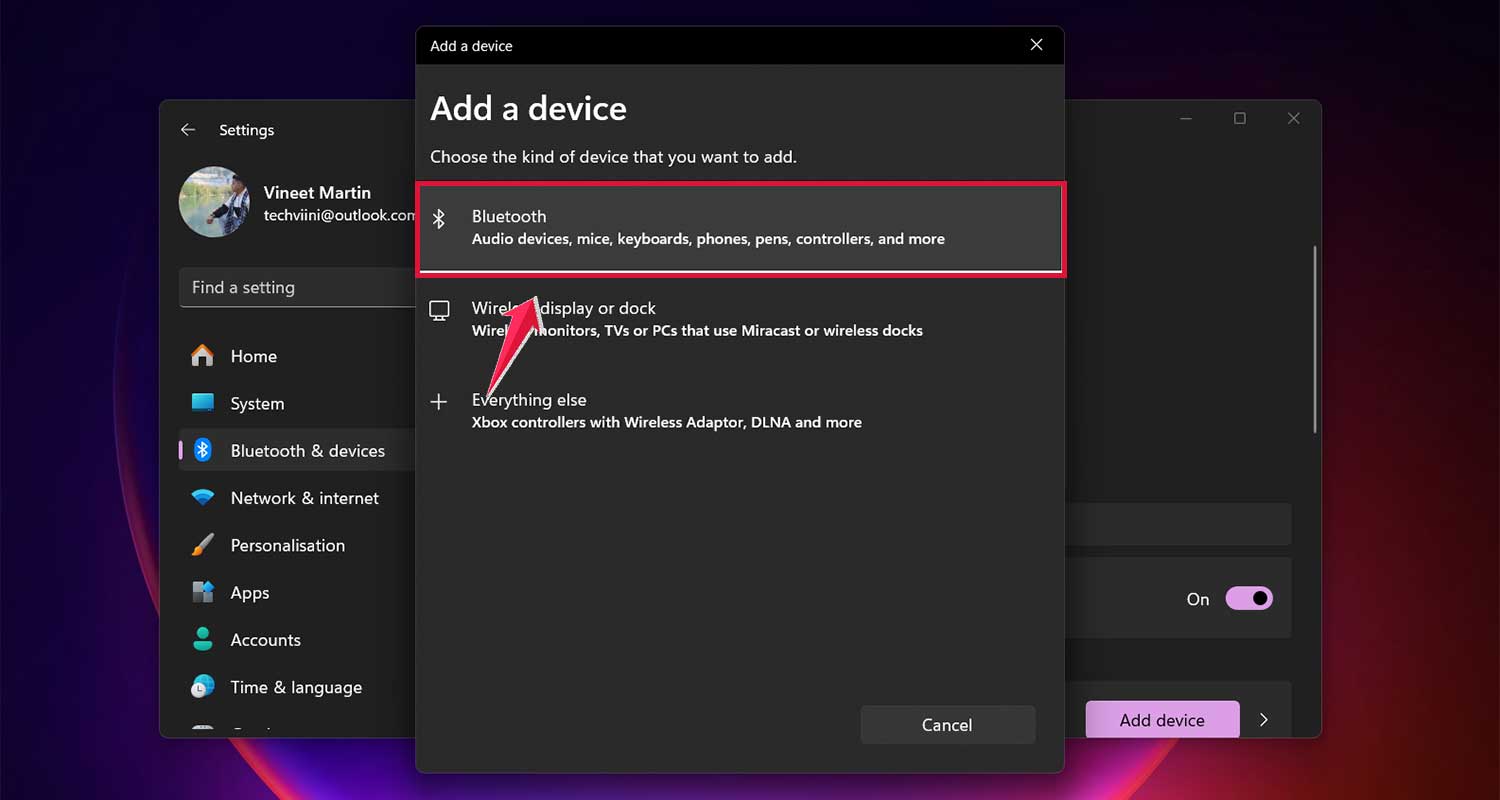
Task: Click the Personalisation brush icon
Action: coord(203,545)
